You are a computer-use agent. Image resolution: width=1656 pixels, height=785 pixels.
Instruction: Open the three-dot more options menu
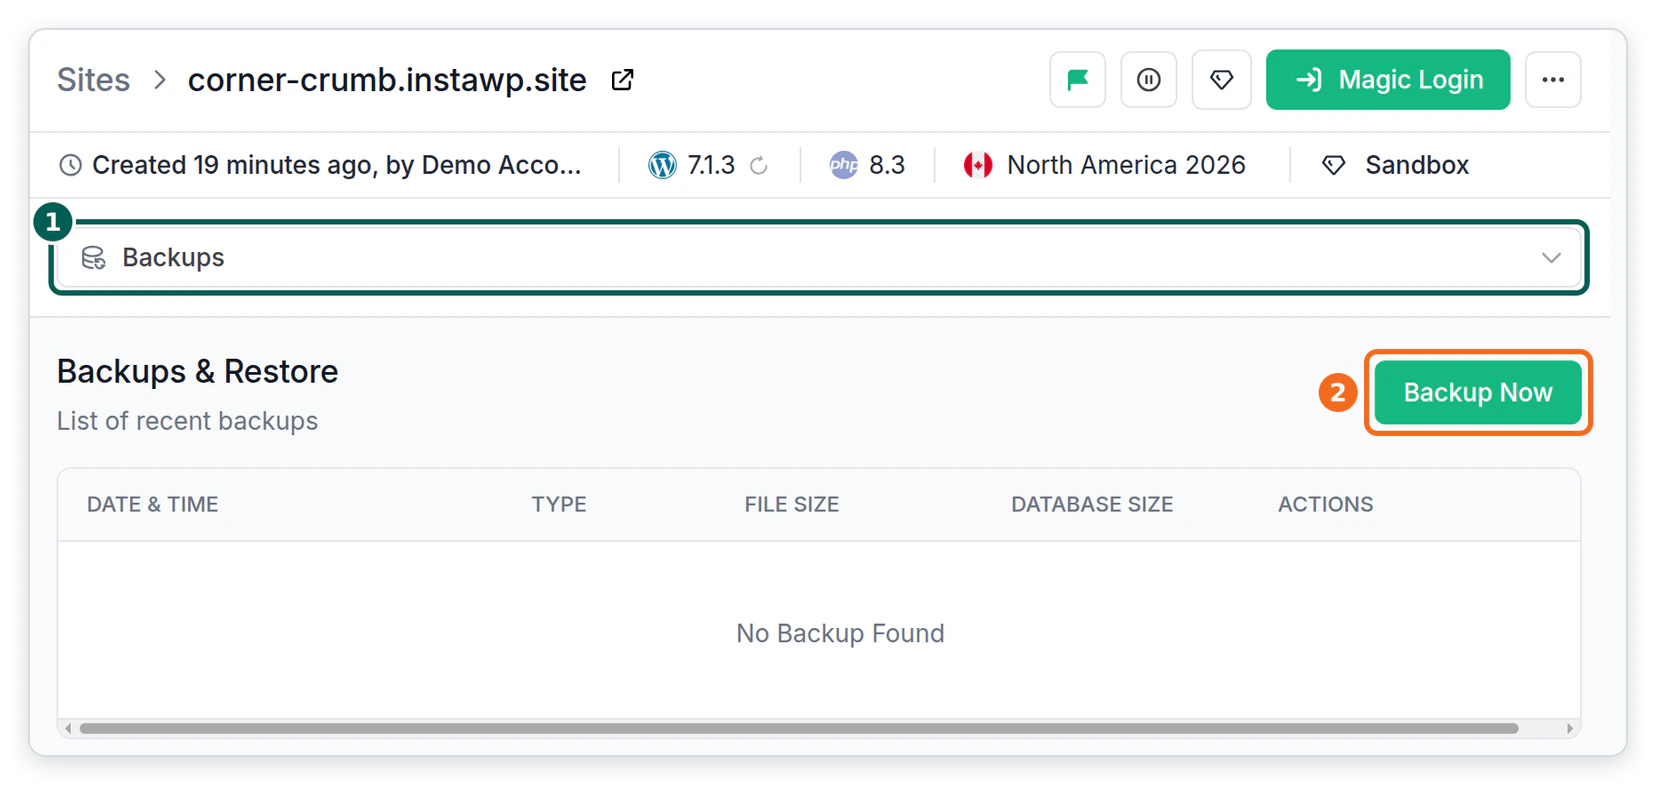pyautogui.click(x=1553, y=80)
